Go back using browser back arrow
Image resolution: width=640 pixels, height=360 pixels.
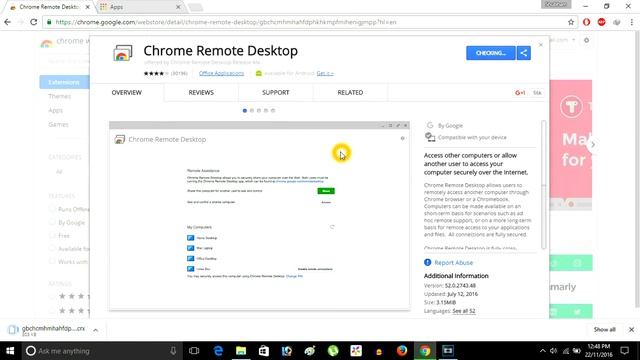click(7, 22)
